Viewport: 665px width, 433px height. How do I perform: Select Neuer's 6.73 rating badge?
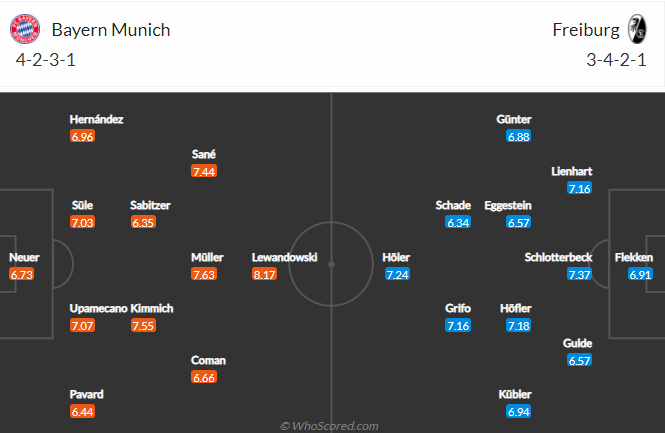pyautogui.click(x=22, y=274)
